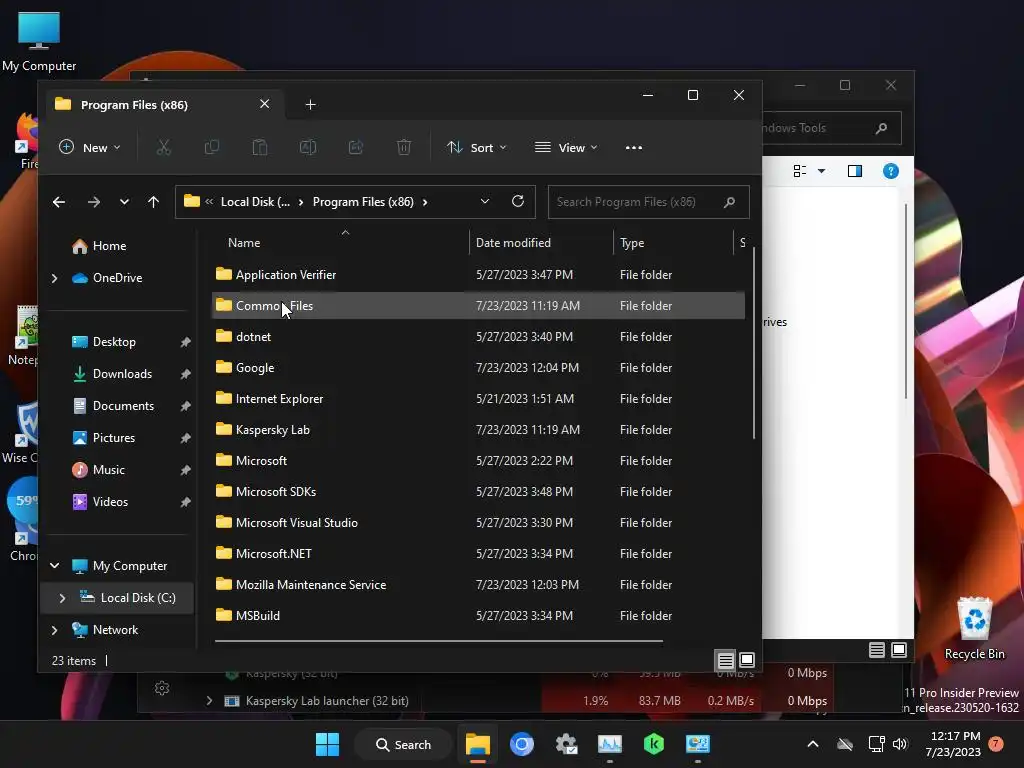The image size is (1024, 768).
Task: Click the Paste clipboard icon
Action: point(260,148)
